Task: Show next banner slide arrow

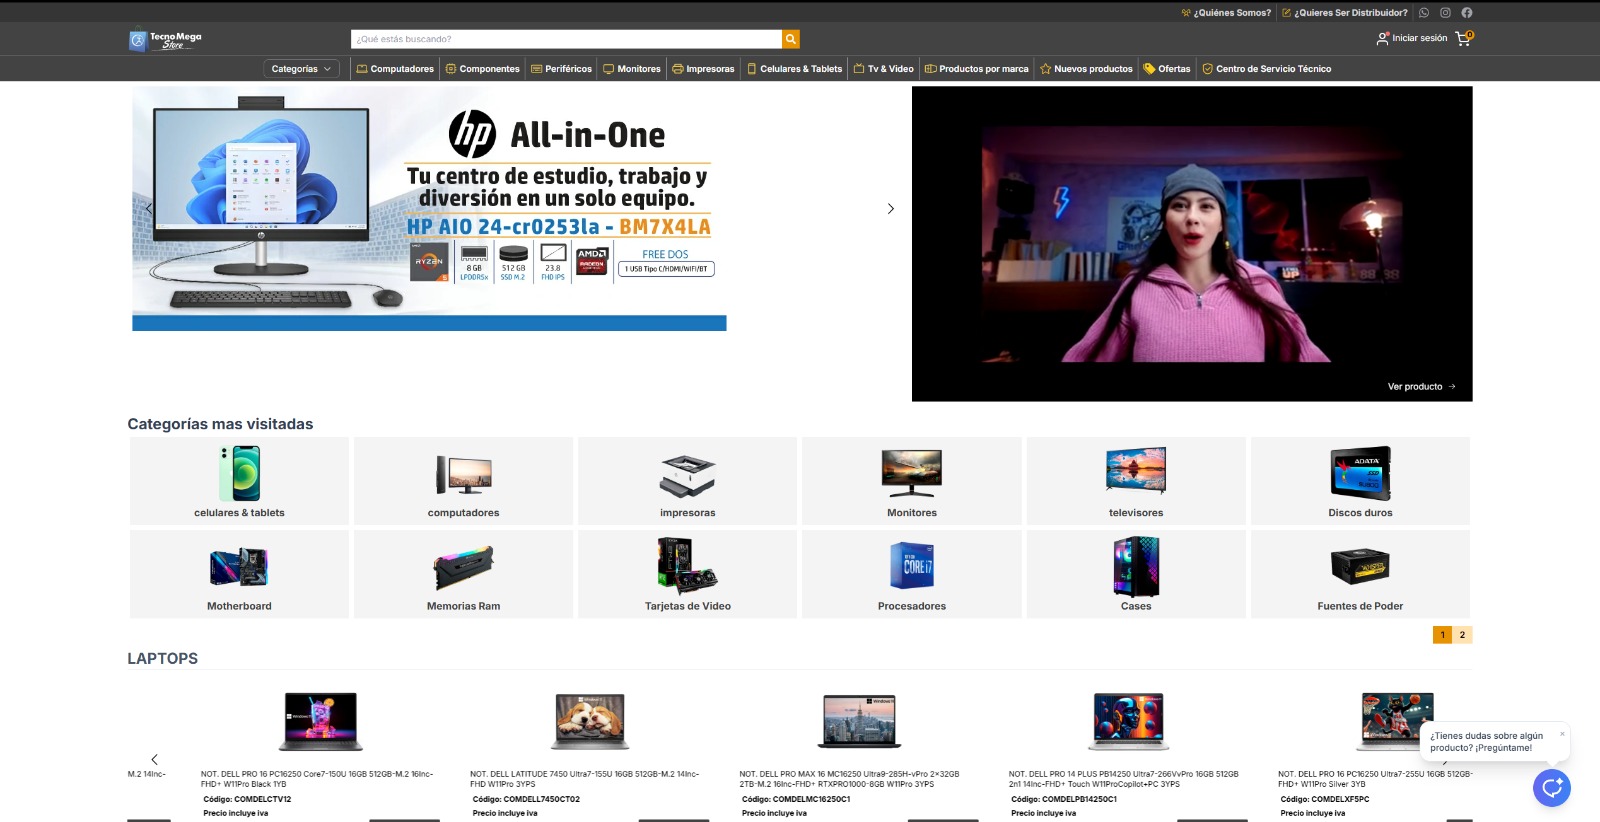Action: [890, 208]
